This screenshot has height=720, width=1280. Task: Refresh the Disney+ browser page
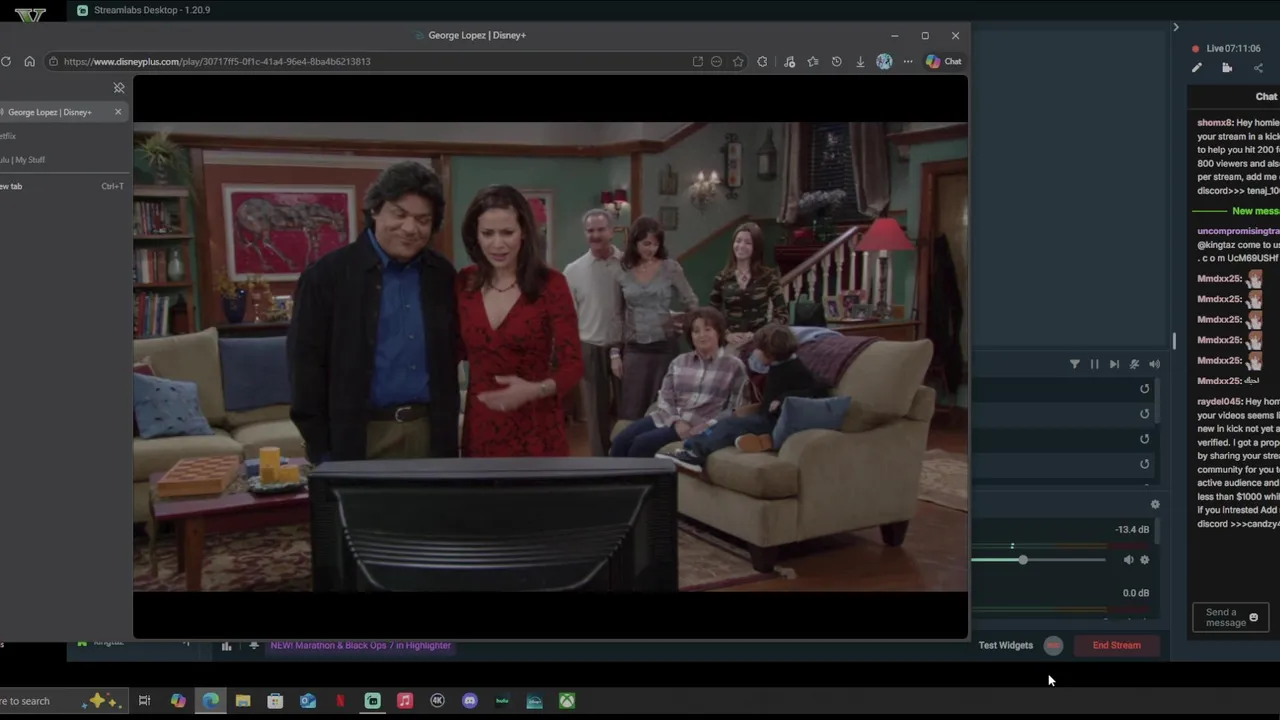6,61
